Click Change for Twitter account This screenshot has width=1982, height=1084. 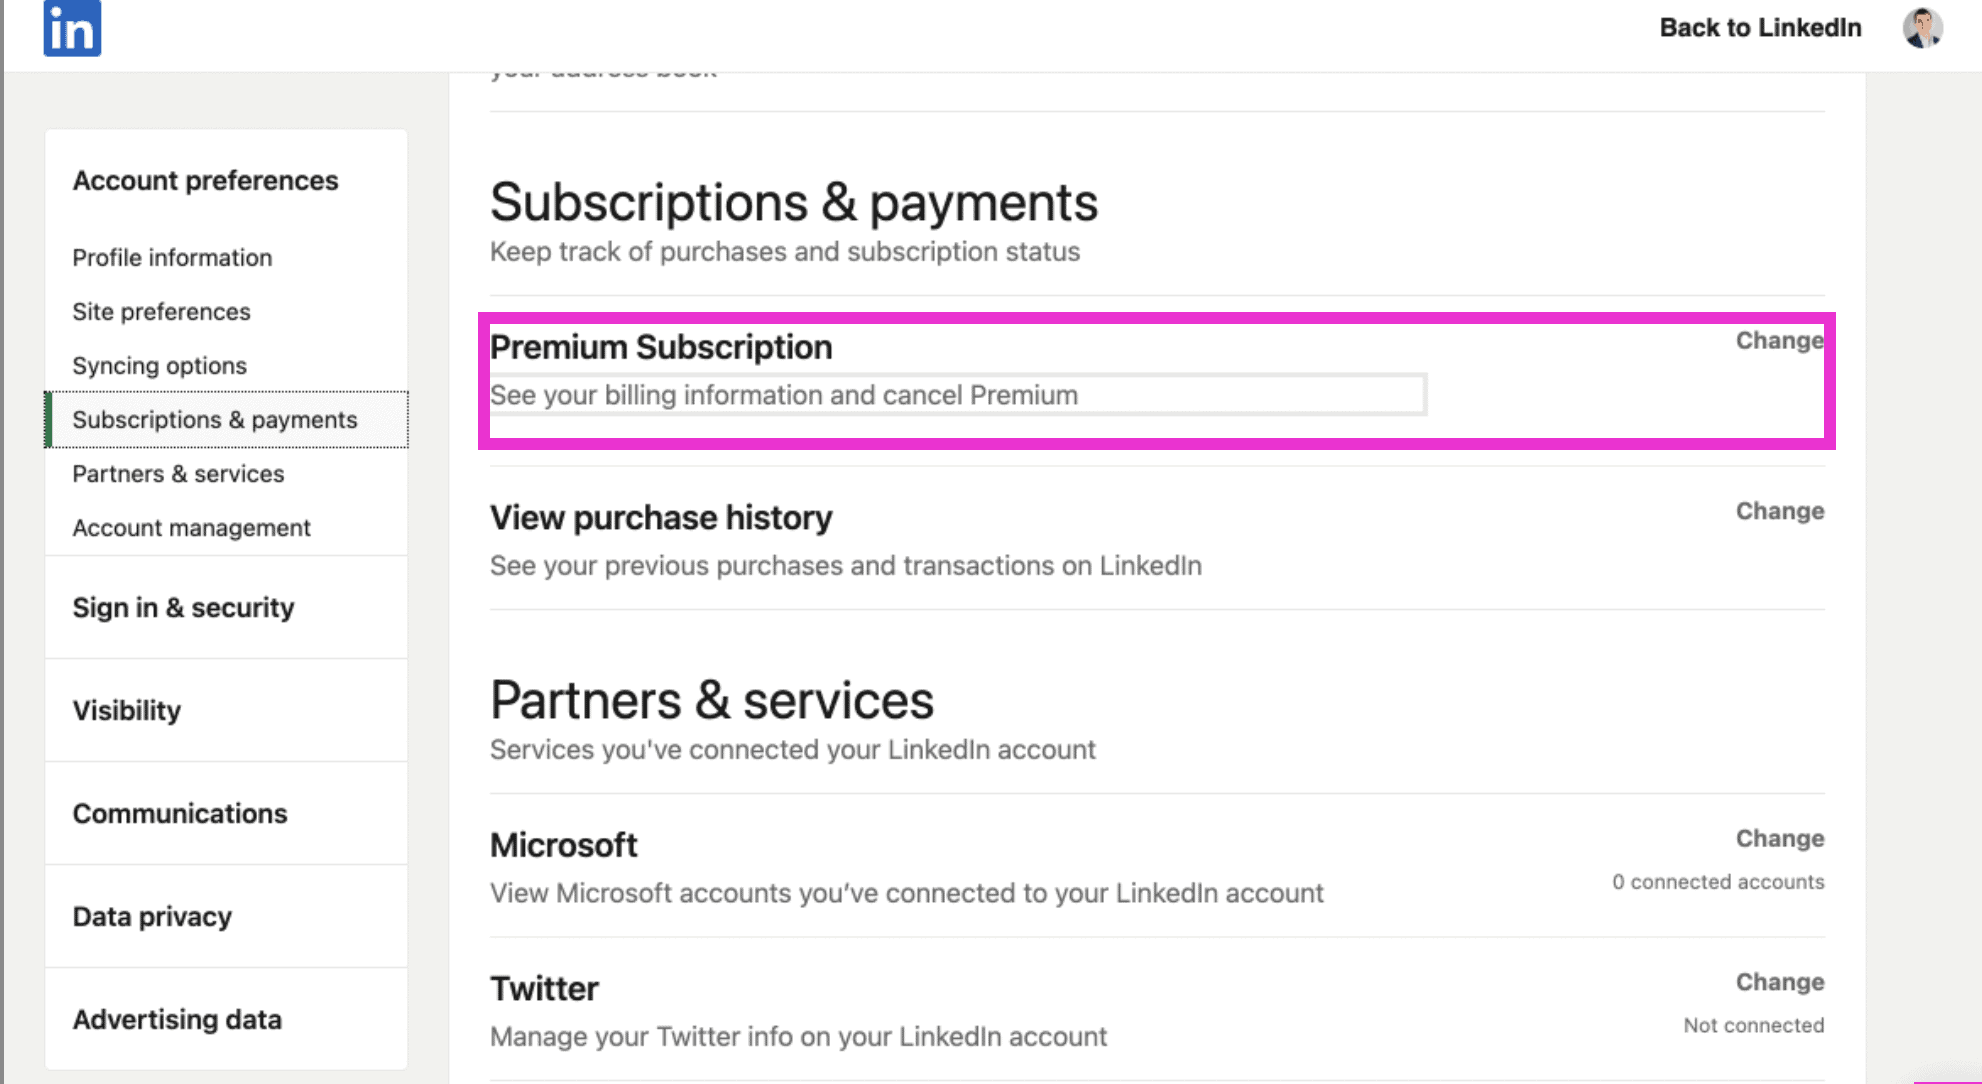pos(1779,982)
